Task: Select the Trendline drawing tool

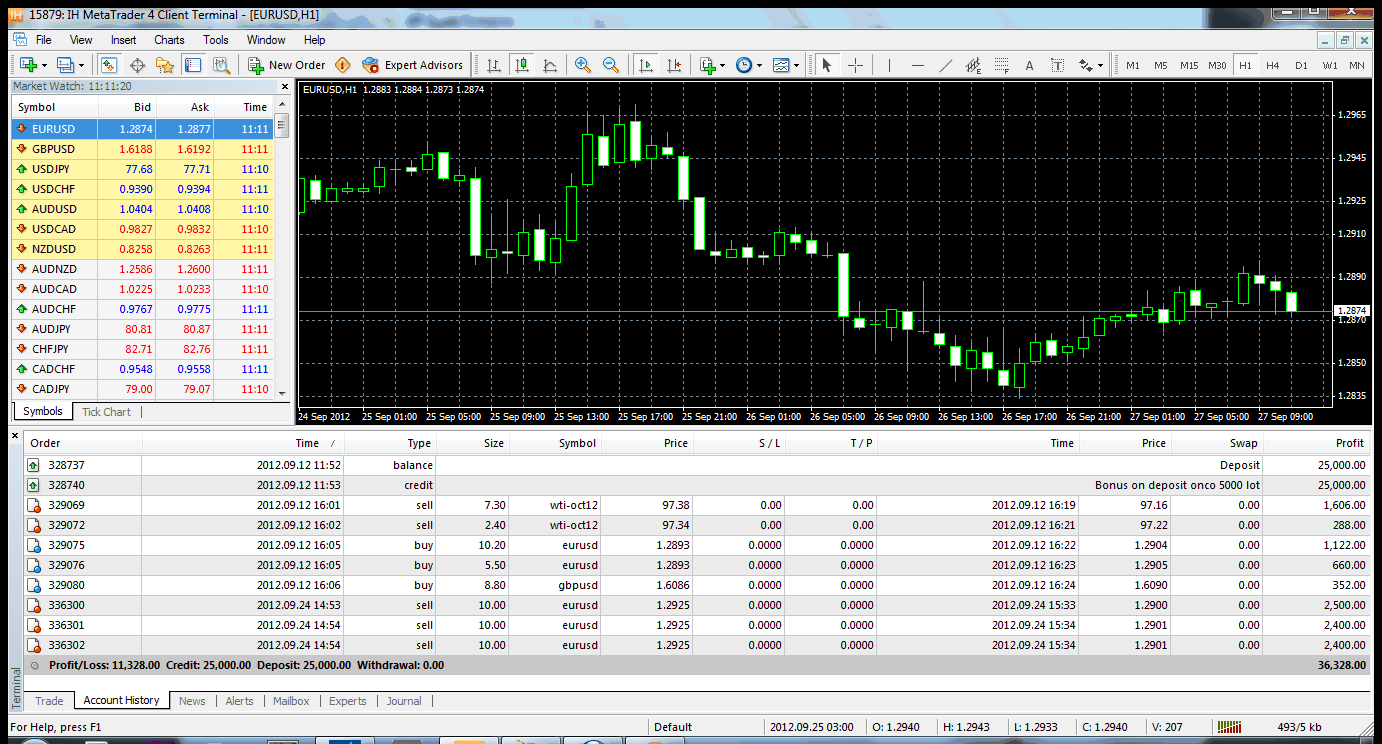Action: (x=945, y=65)
